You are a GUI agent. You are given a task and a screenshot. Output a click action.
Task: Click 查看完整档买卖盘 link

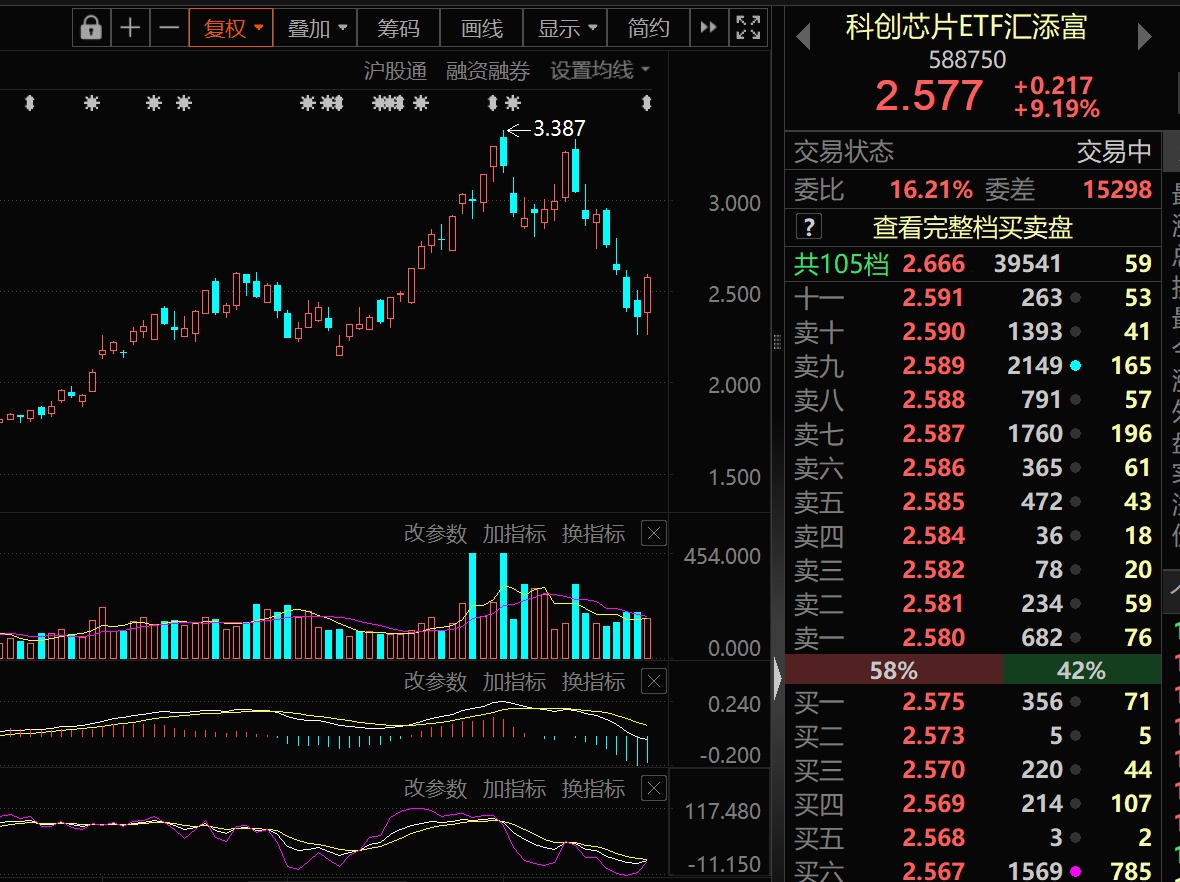[972, 227]
